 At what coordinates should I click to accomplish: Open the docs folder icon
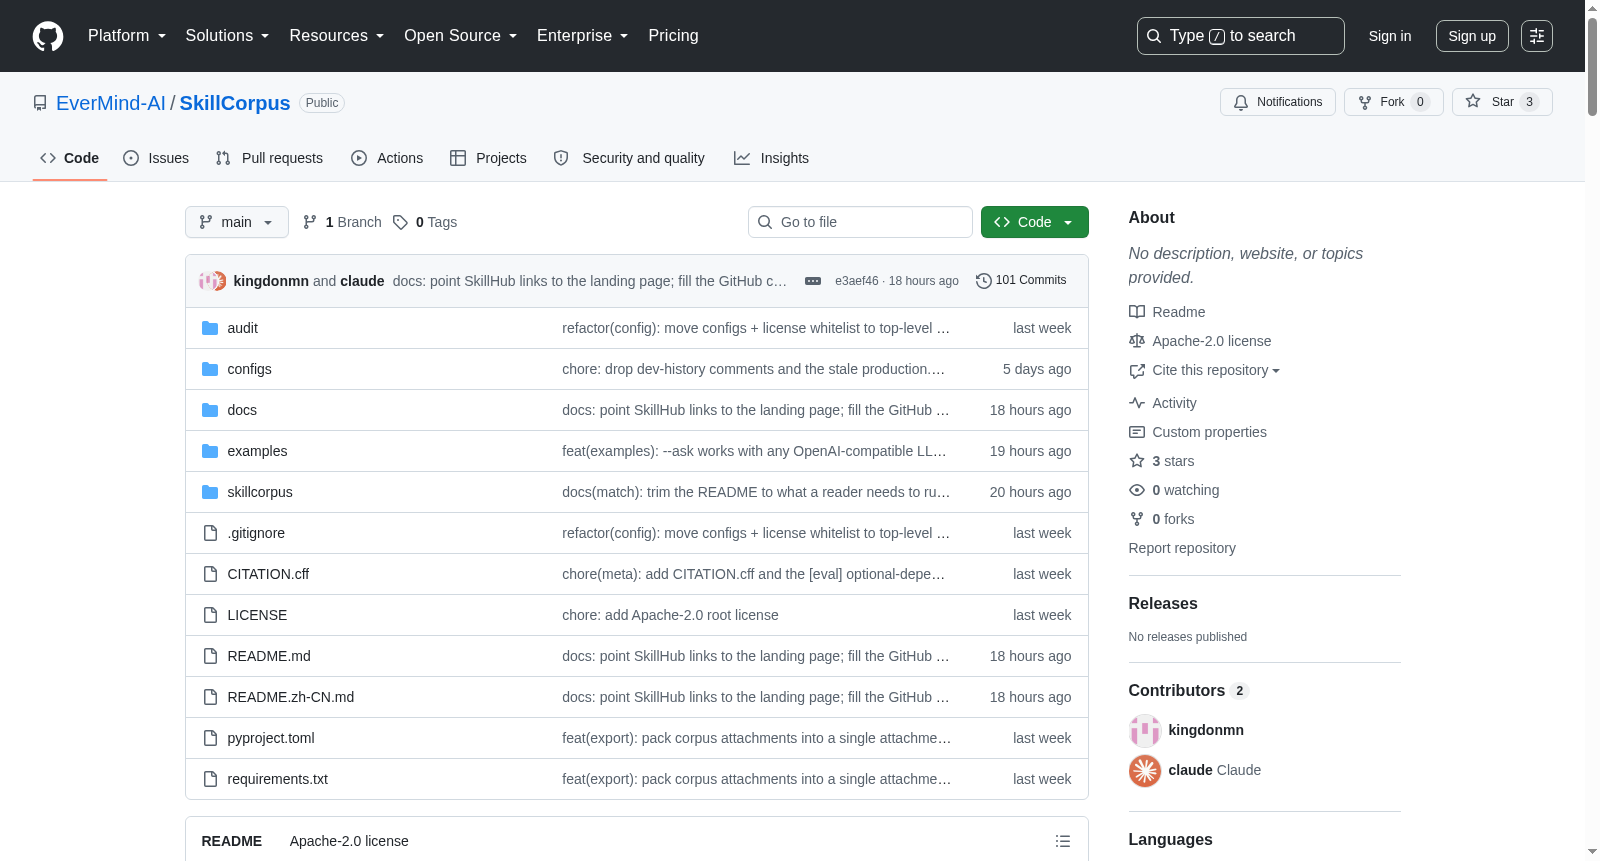tap(210, 410)
